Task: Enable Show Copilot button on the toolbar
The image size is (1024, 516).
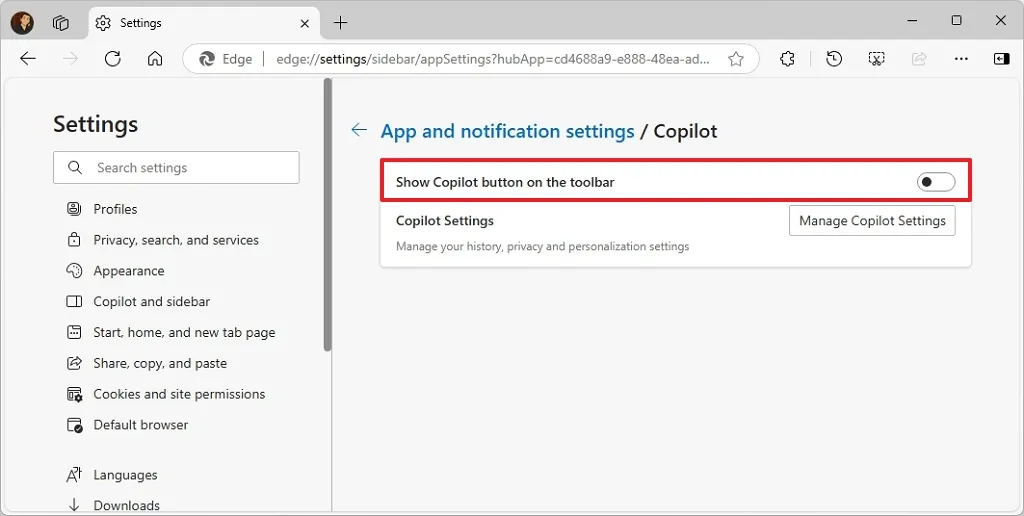Action: pyautogui.click(x=936, y=182)
